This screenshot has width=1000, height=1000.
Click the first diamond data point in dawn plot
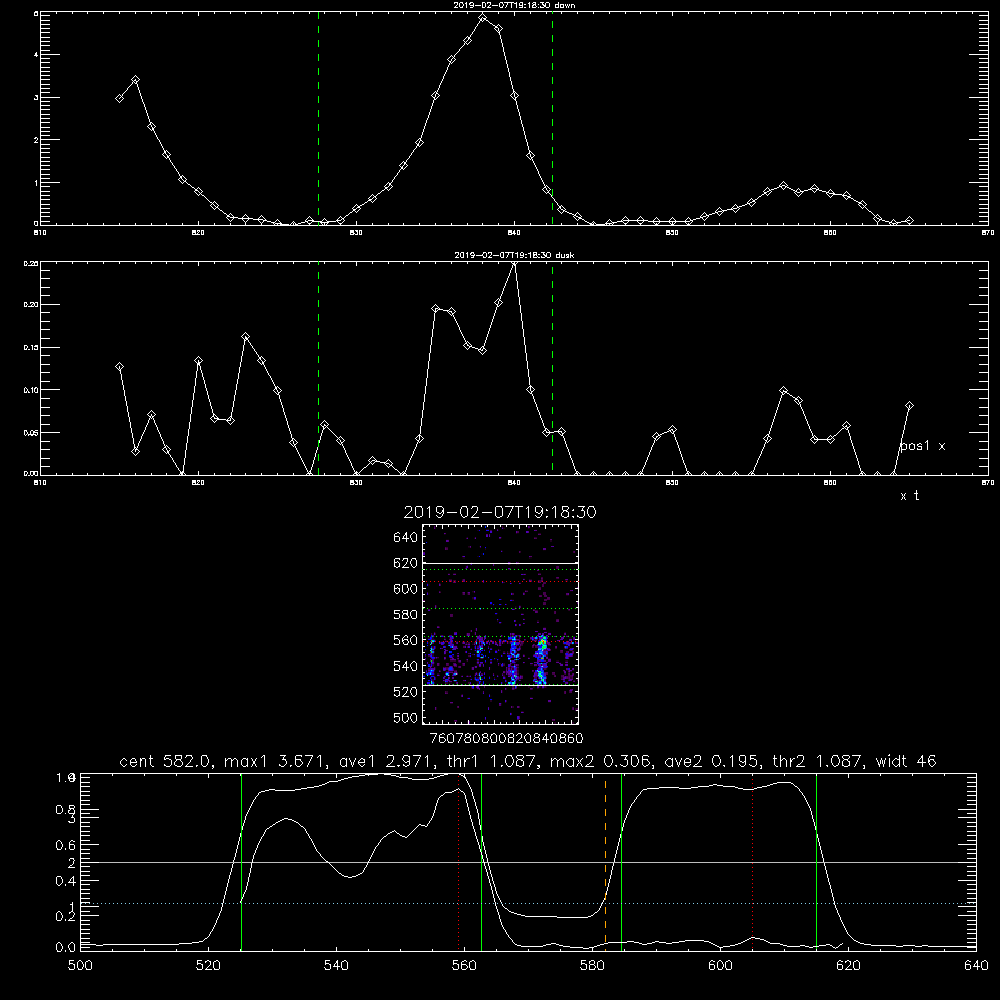(x=119, y=98)
